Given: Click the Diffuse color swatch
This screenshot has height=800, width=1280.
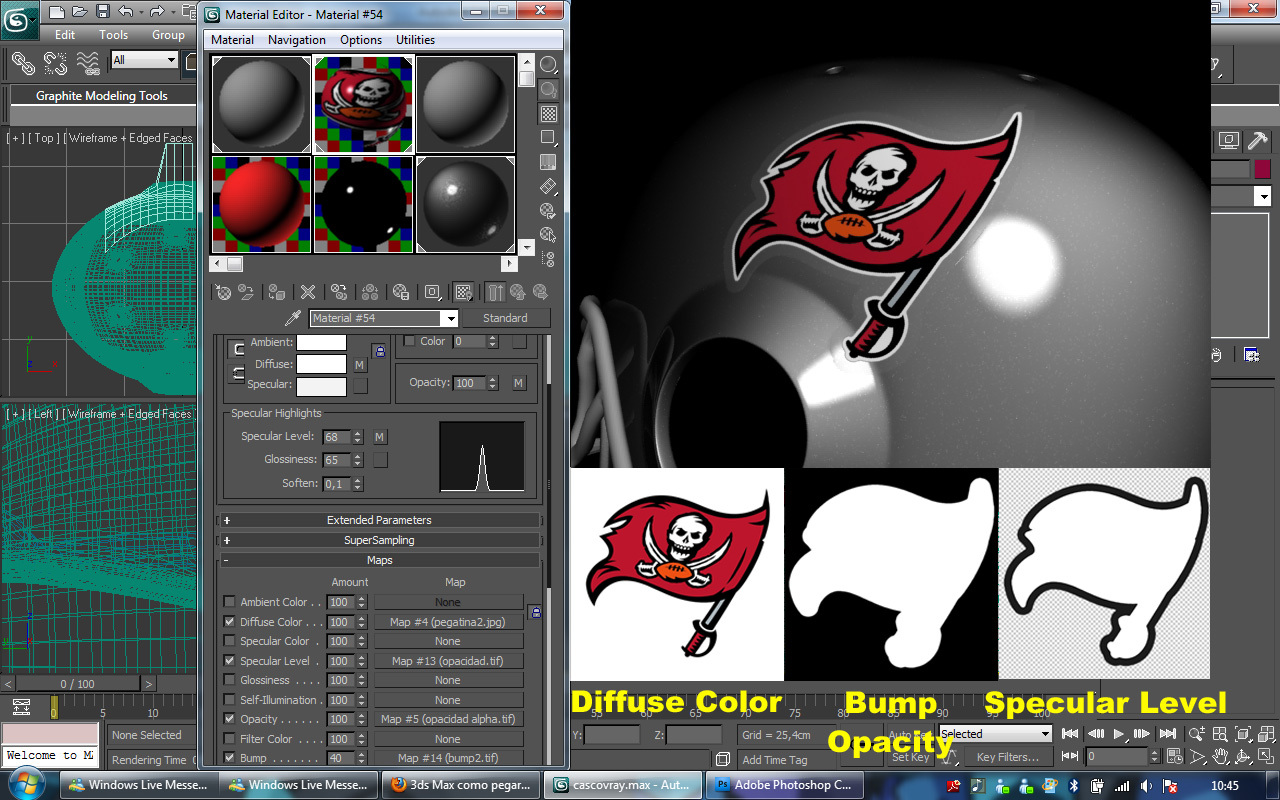Looking at the screenshot, I should tap(321, 365).
